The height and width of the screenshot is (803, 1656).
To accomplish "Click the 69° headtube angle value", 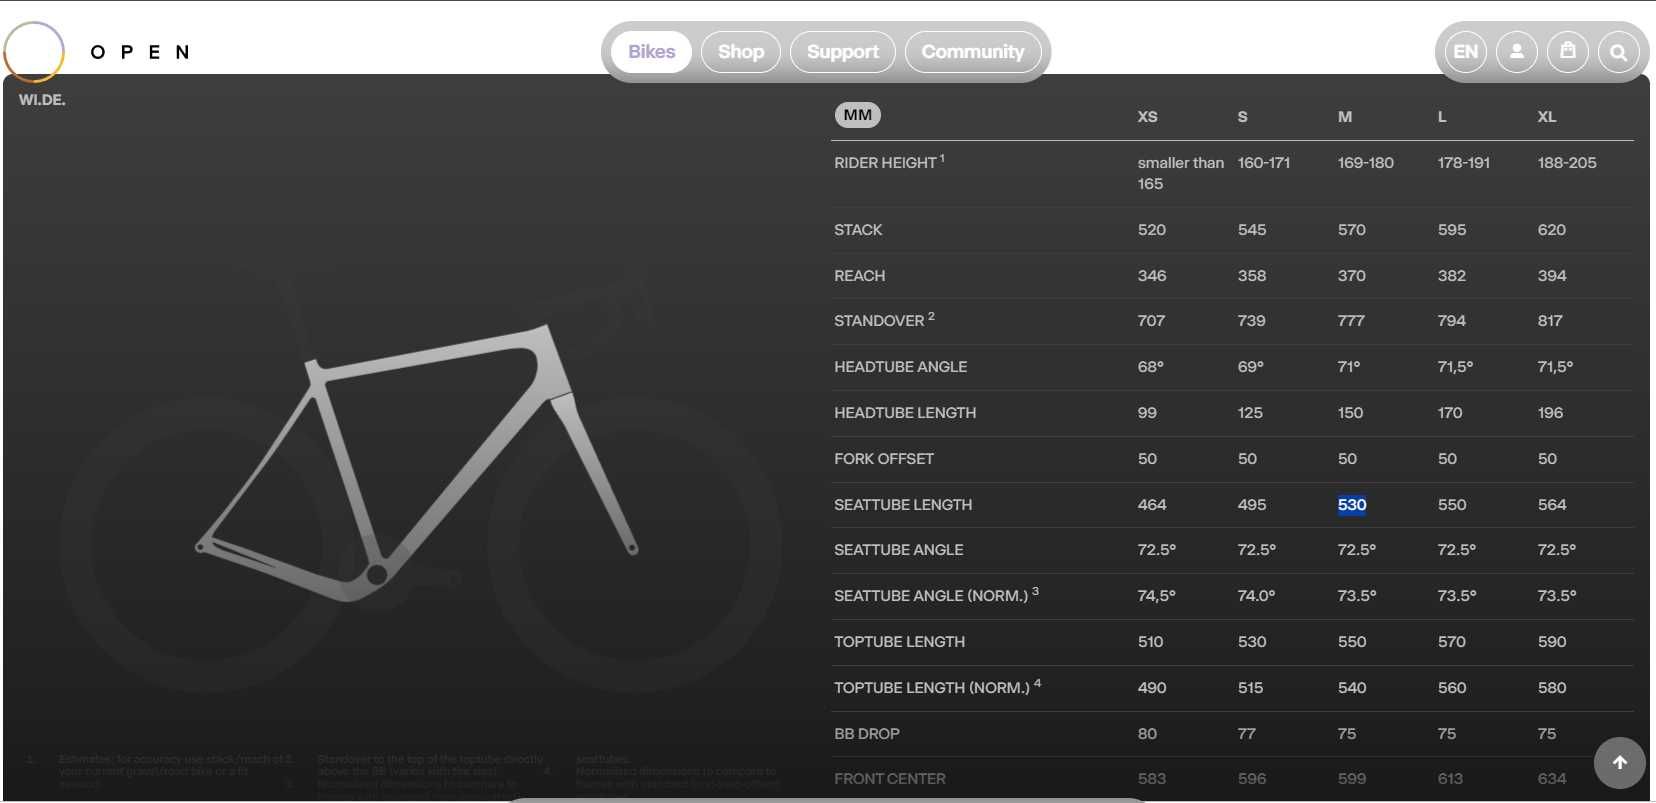I will (x=1251, y=367).
